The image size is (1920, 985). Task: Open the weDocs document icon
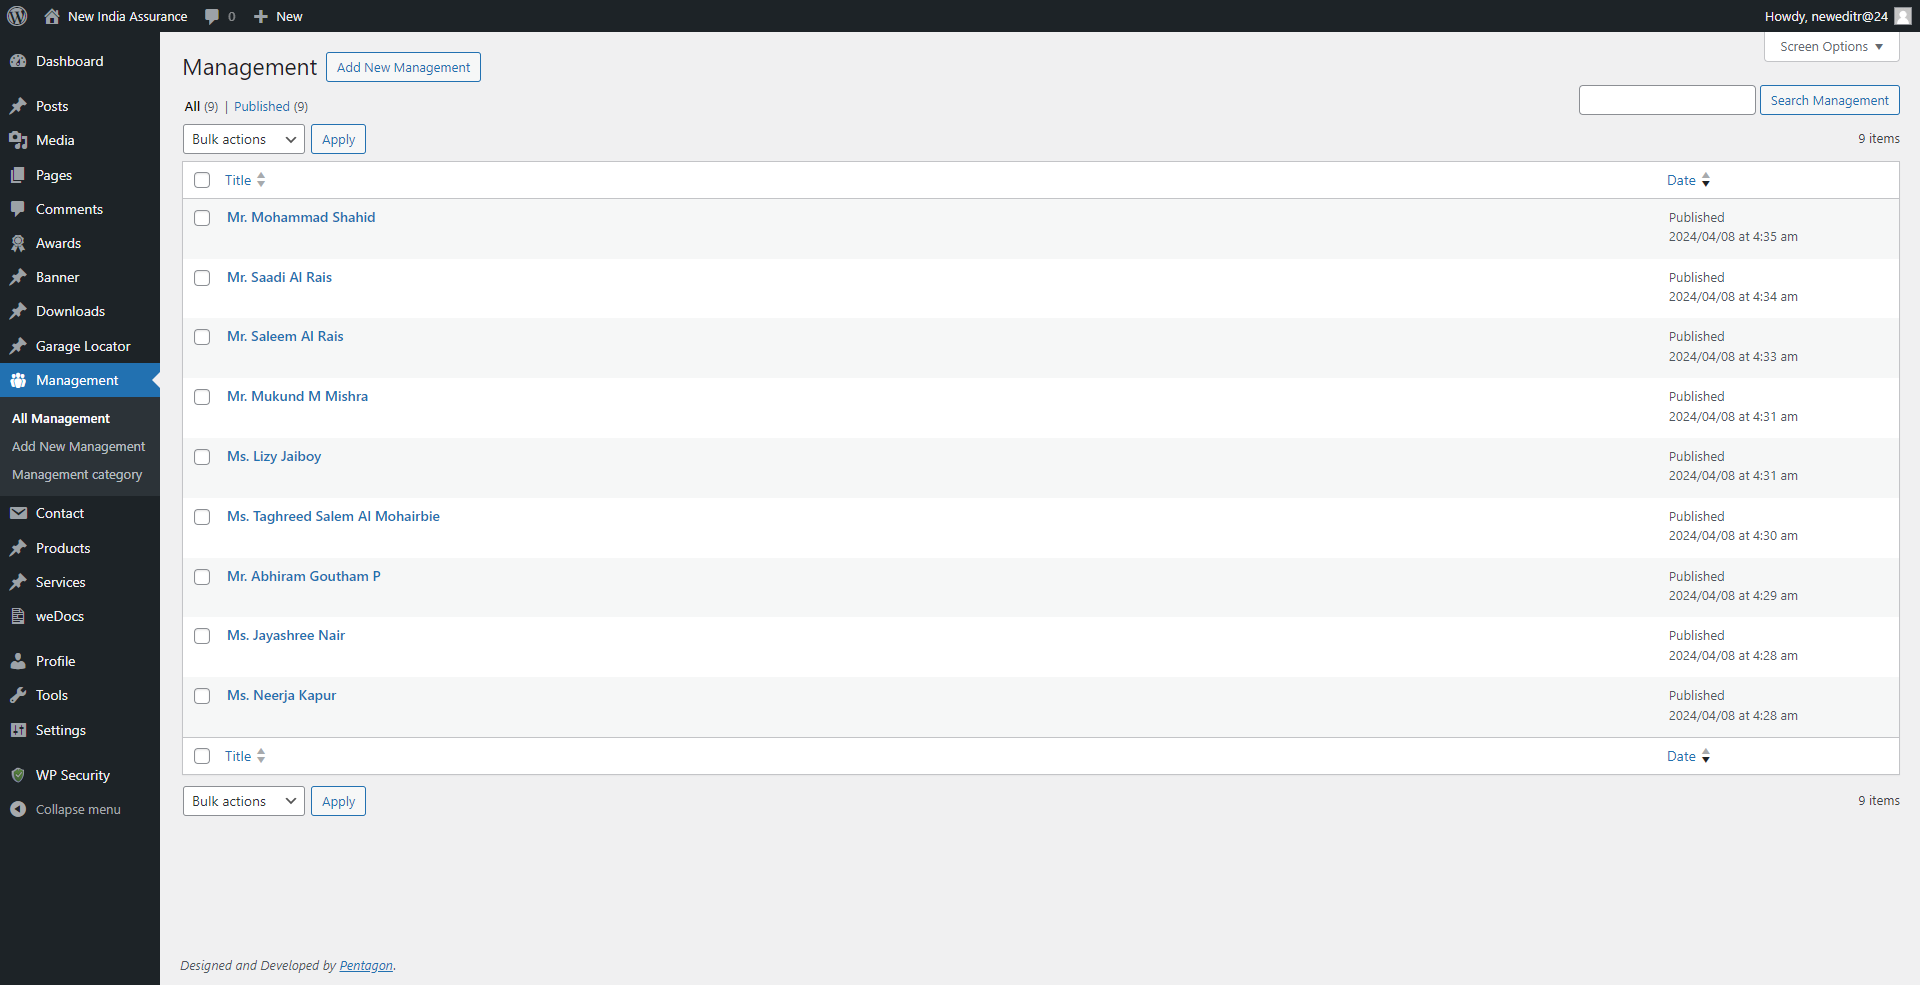(x=18, y=616)
